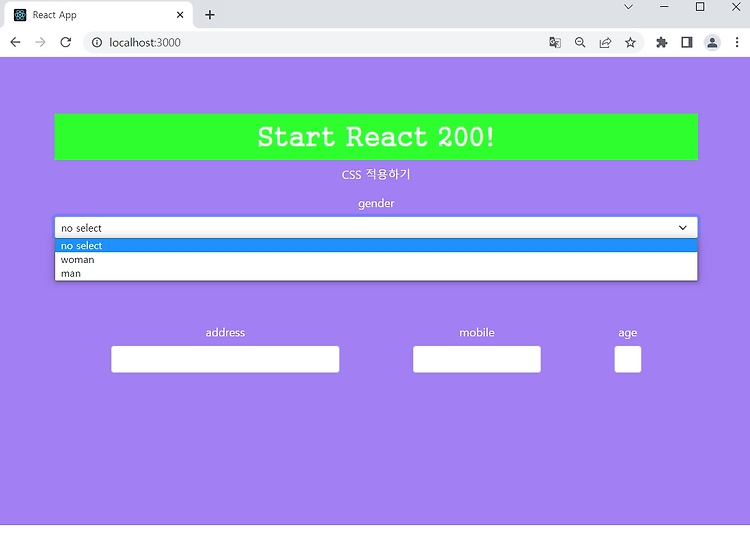Minimize the browser window

(664, 7)
